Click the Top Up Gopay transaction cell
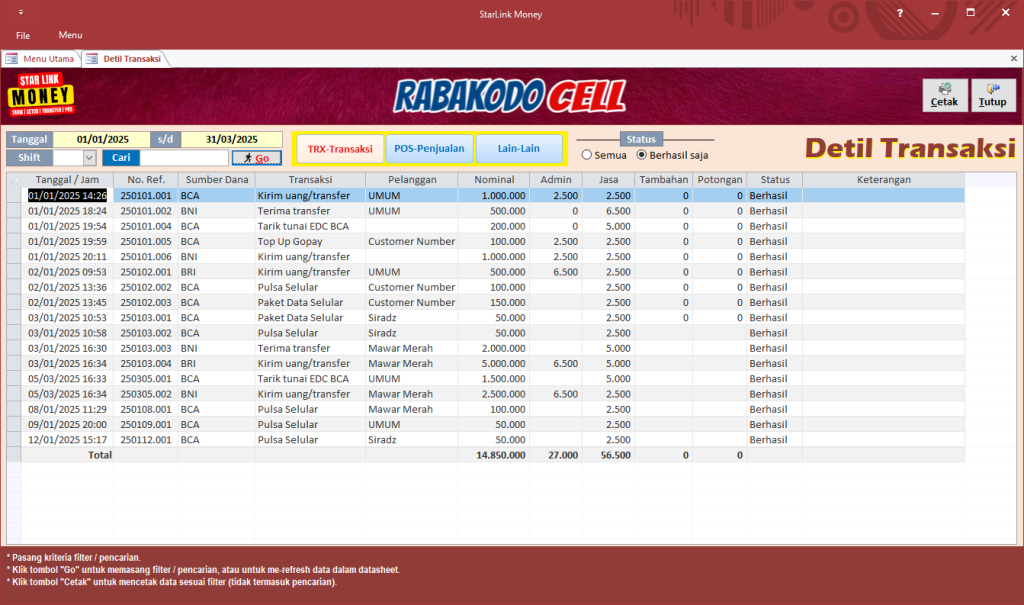Screen dimensions: 1024x605 click(310, 241)
